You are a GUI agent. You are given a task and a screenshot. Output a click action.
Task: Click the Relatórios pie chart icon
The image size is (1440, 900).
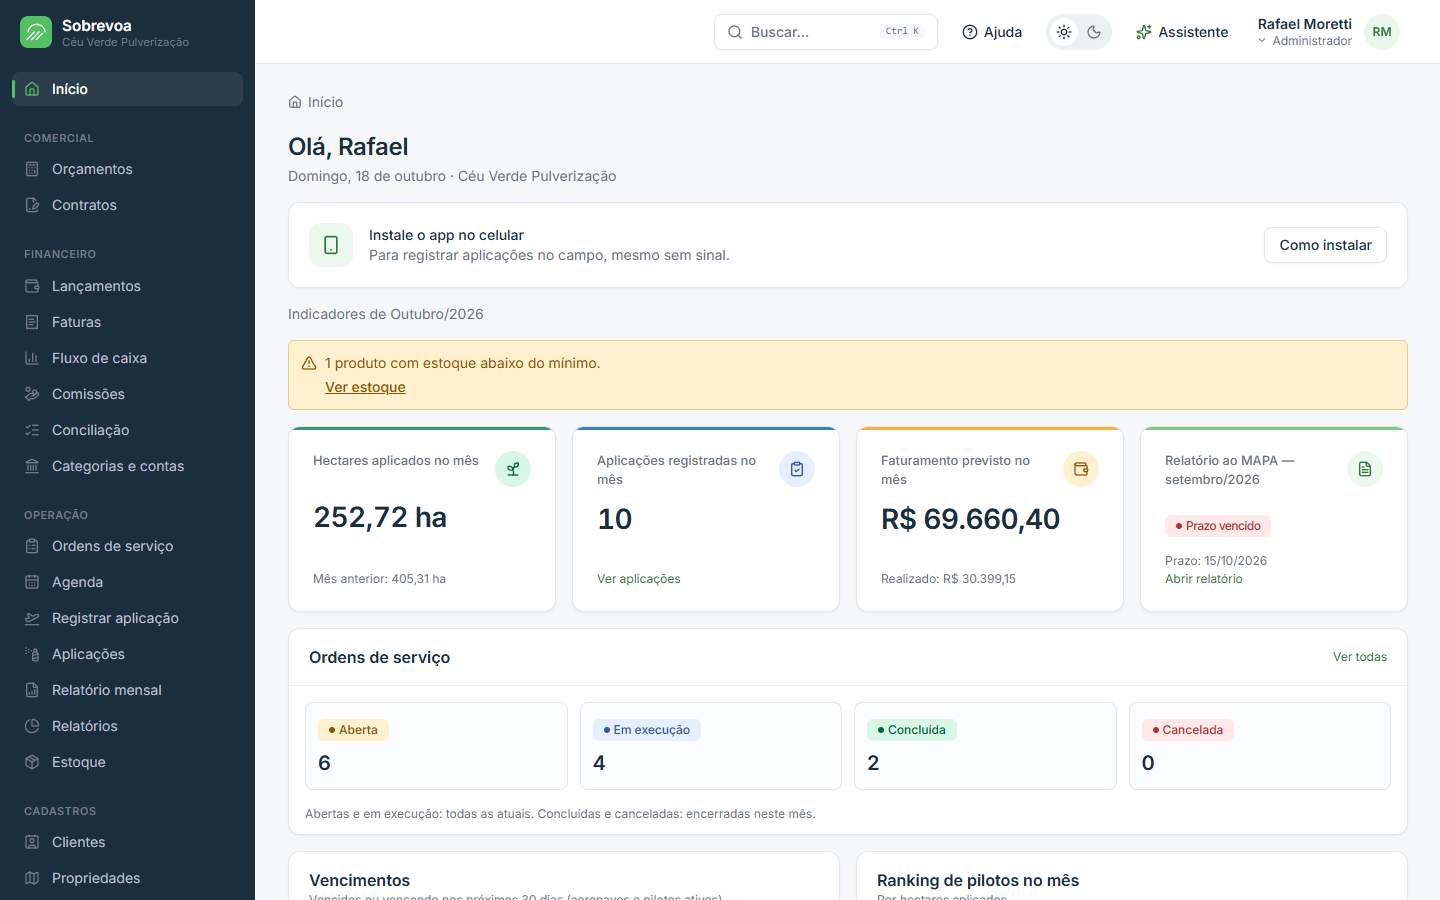point(32,726)
